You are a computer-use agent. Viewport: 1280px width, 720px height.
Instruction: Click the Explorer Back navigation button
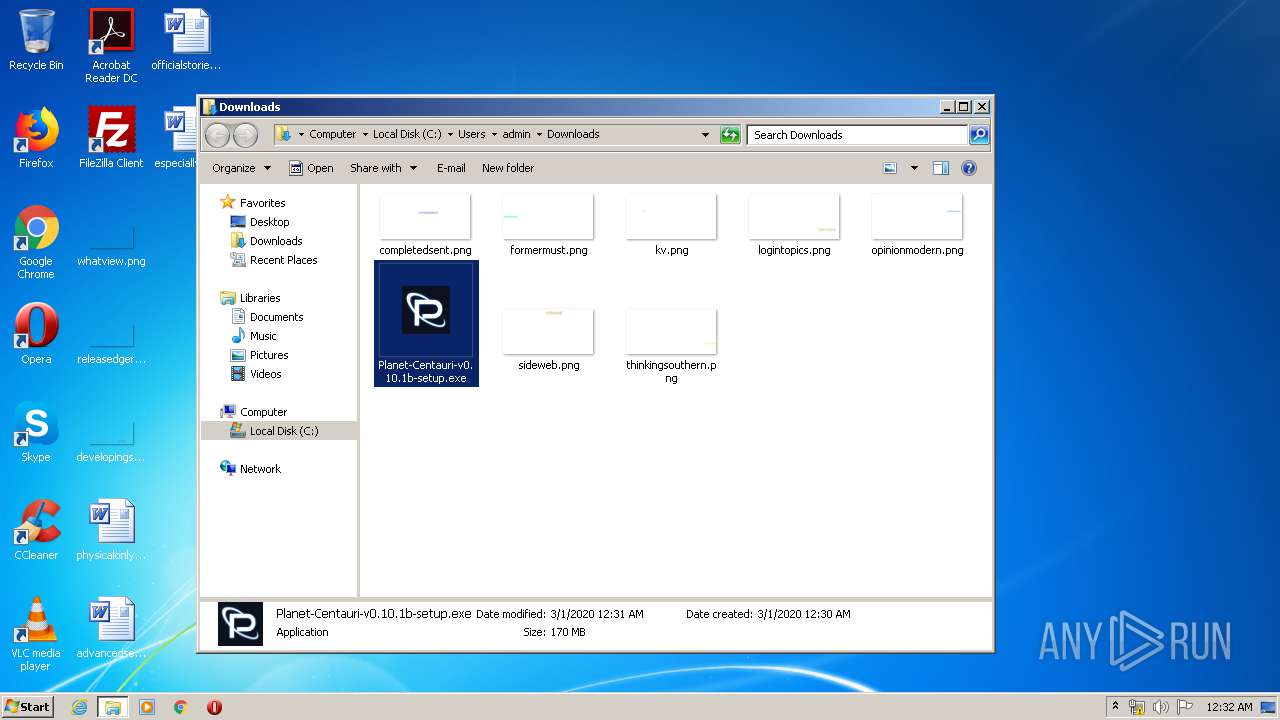tap(217, 135)
